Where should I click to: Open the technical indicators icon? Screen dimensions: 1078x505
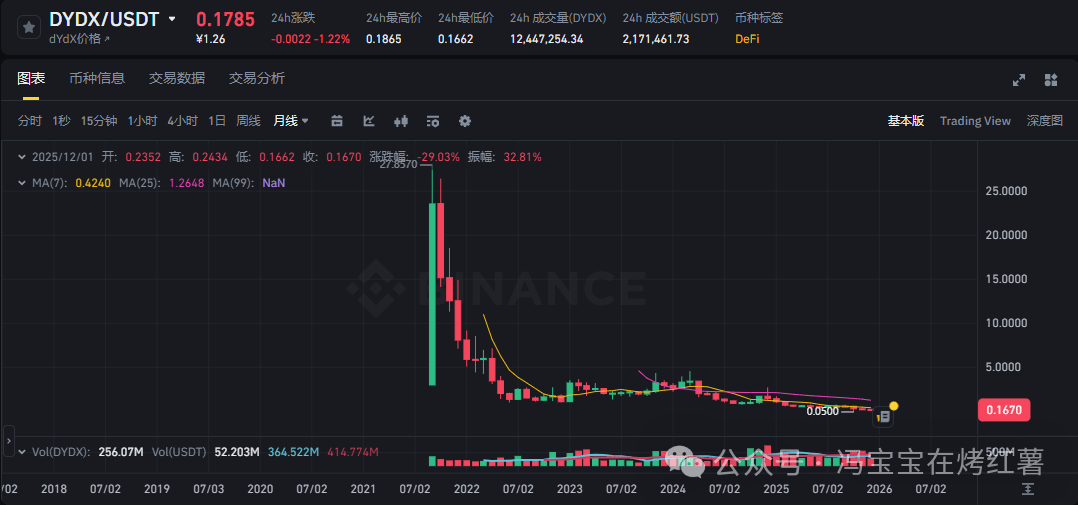pyautogui.click(x=432, y=121)
